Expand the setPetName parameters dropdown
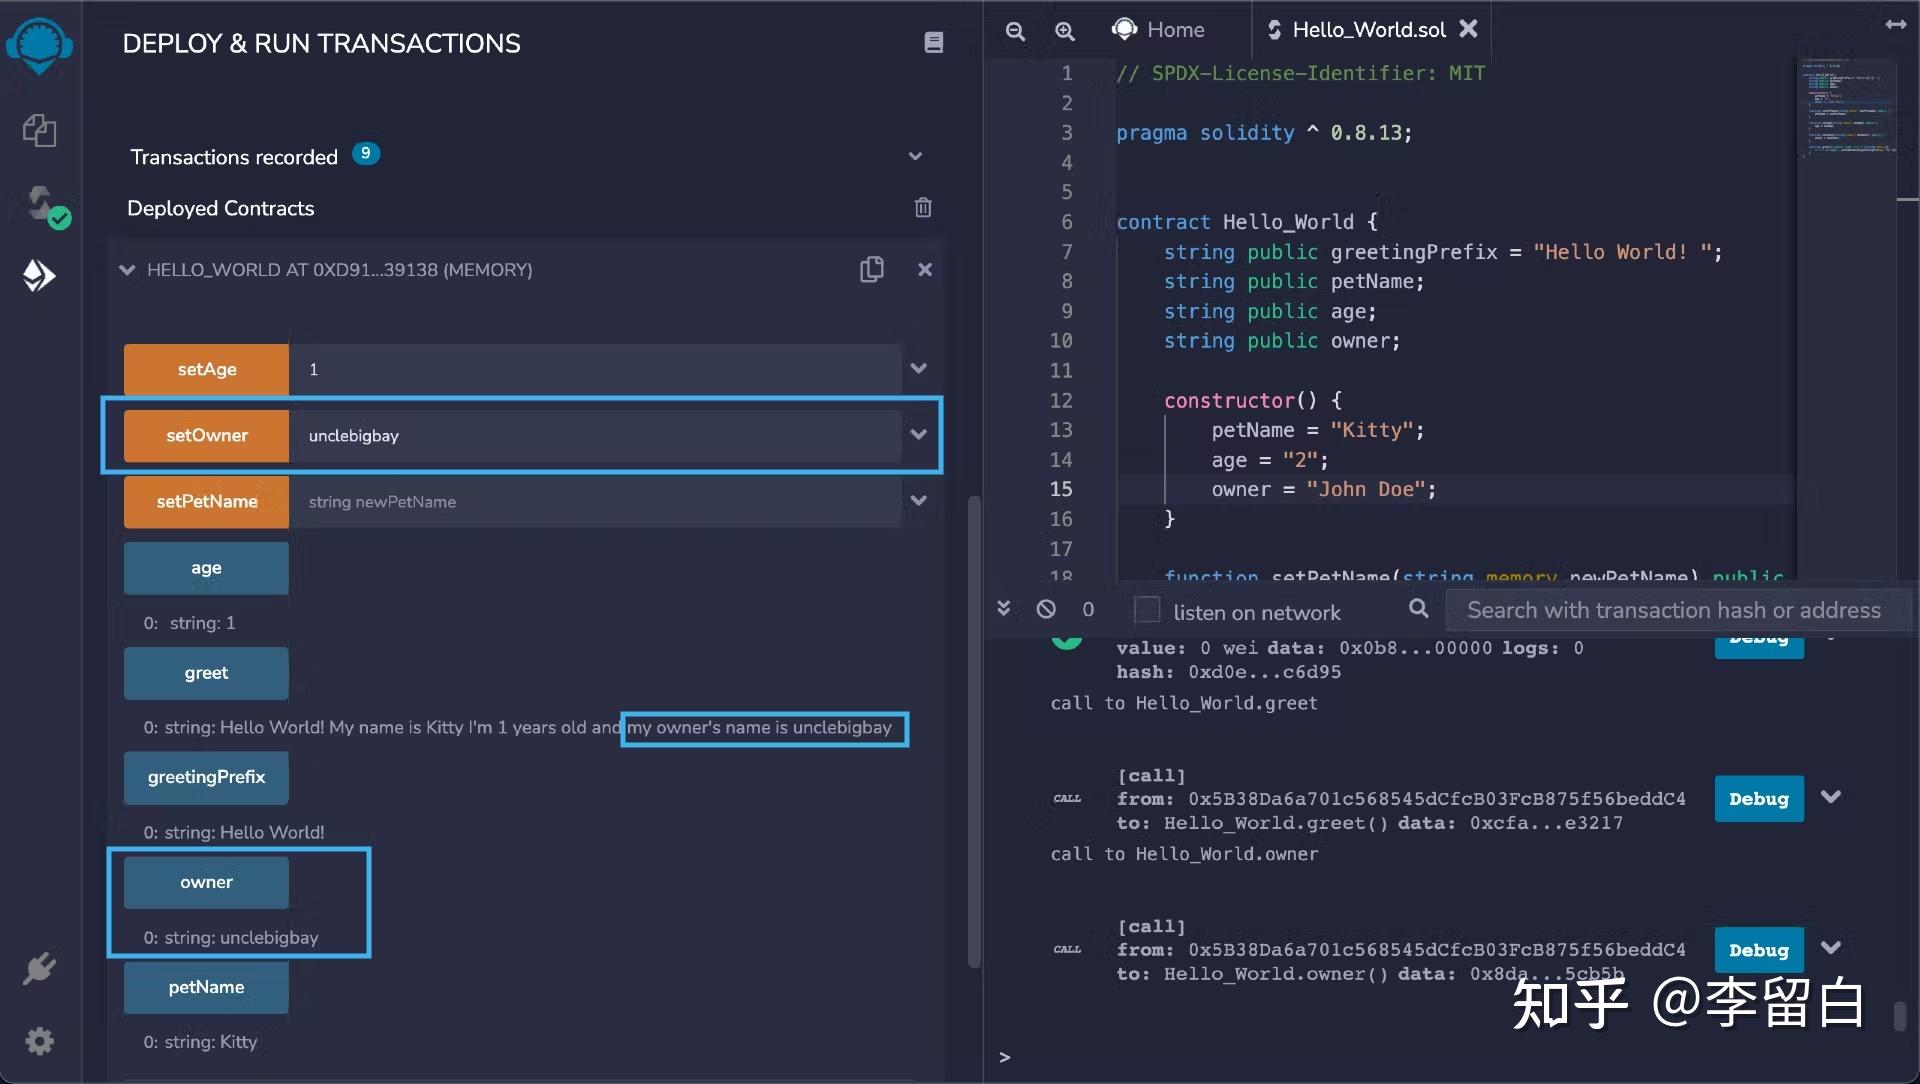1920x1084 pixels. (919, 500)
